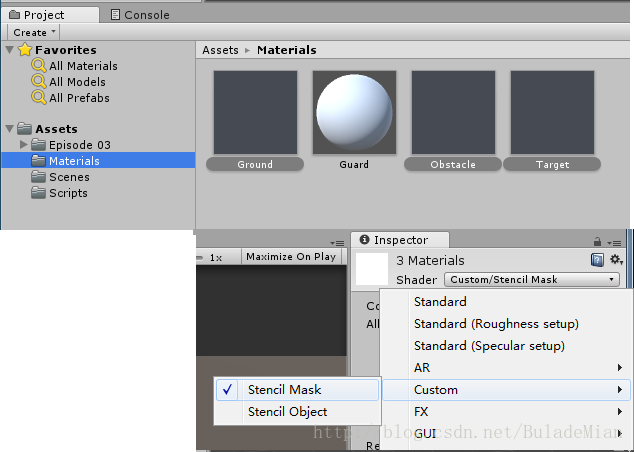Screen dimensions: 634x452
Task: Click the white material preview swatch
Action: click(372, 269)
